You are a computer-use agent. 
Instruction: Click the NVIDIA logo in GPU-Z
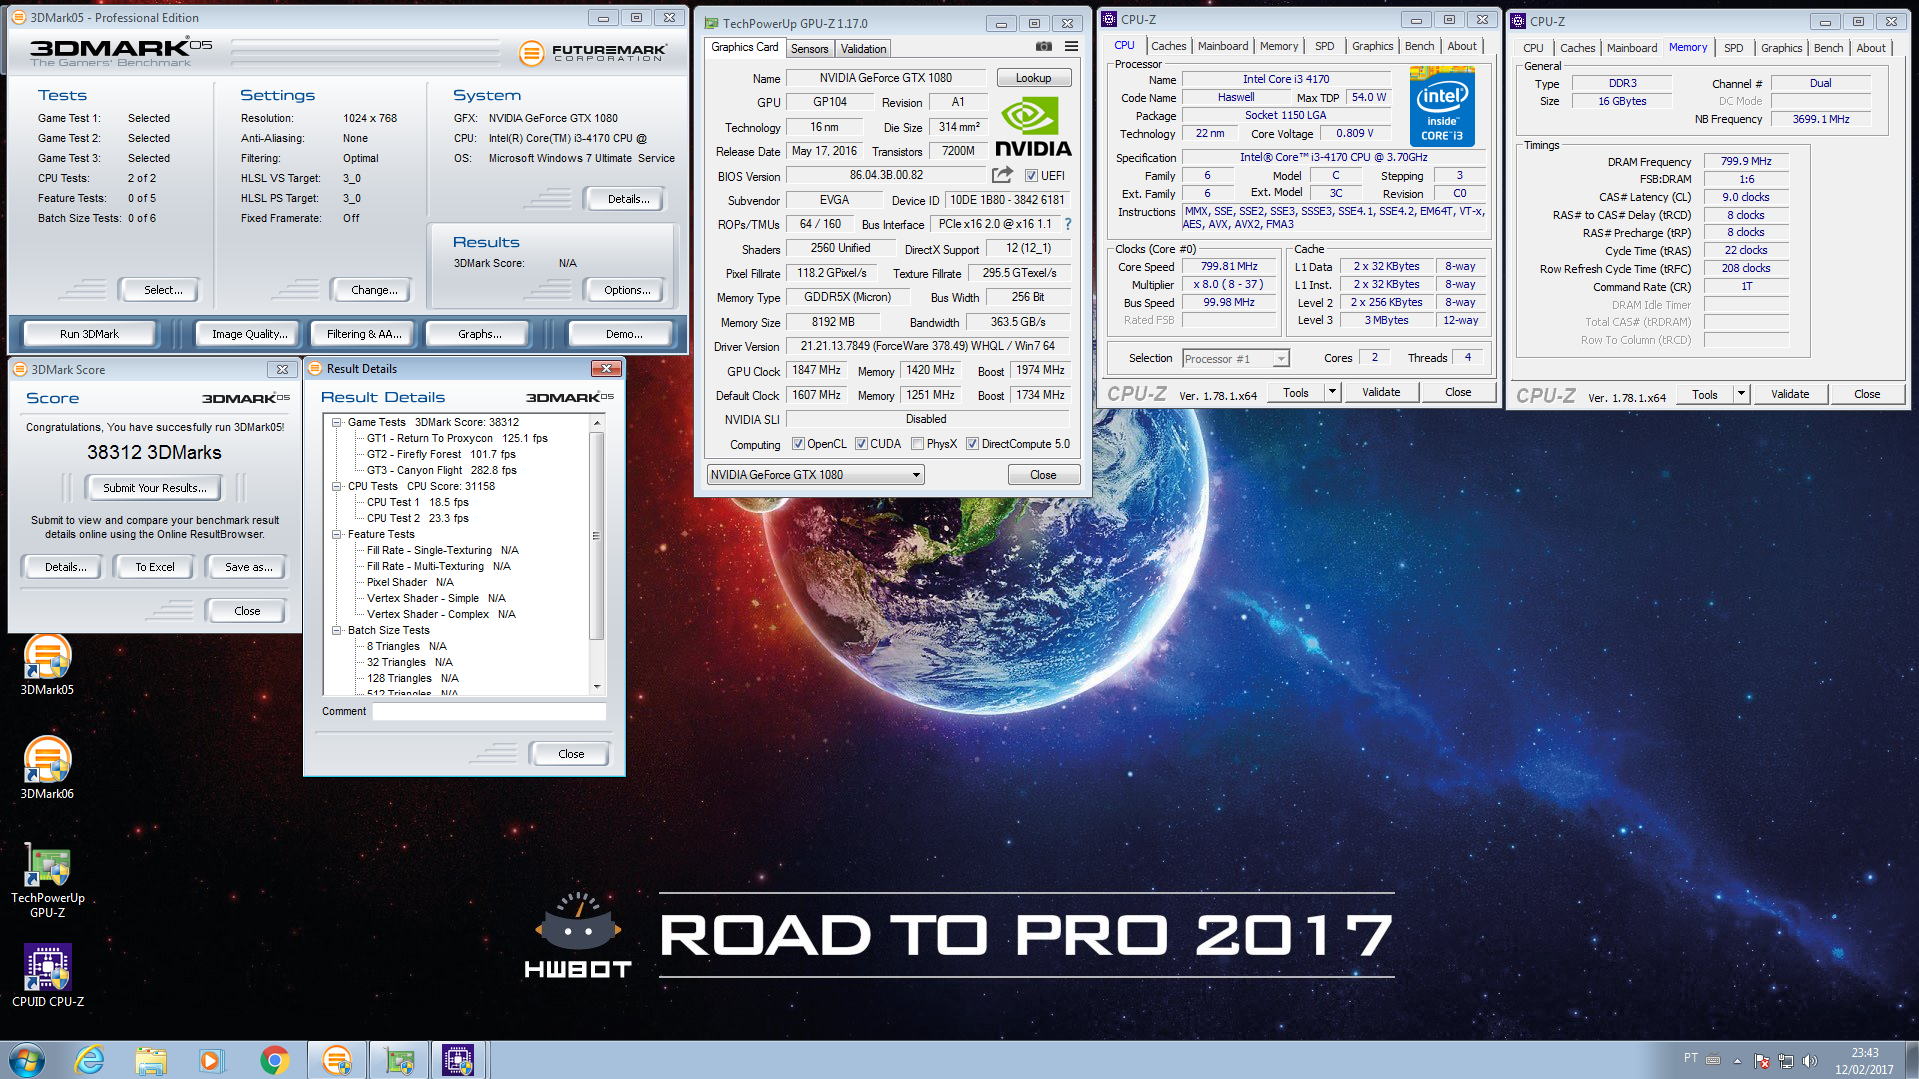click(x=1033, y=127)
